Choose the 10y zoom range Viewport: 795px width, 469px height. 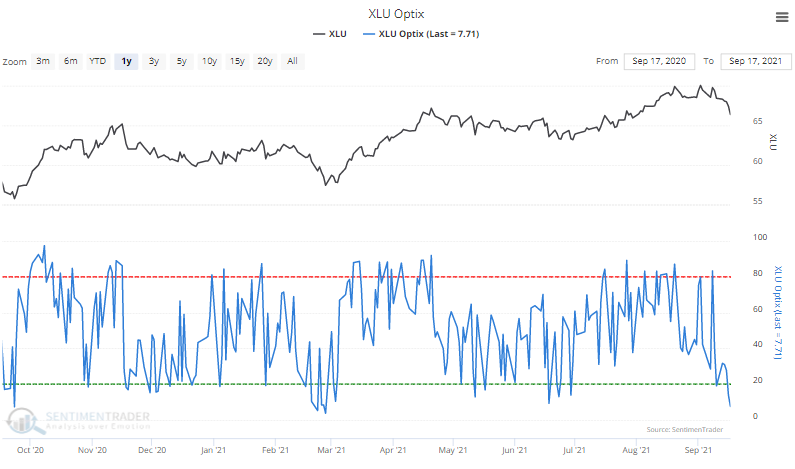click(209, 61)
